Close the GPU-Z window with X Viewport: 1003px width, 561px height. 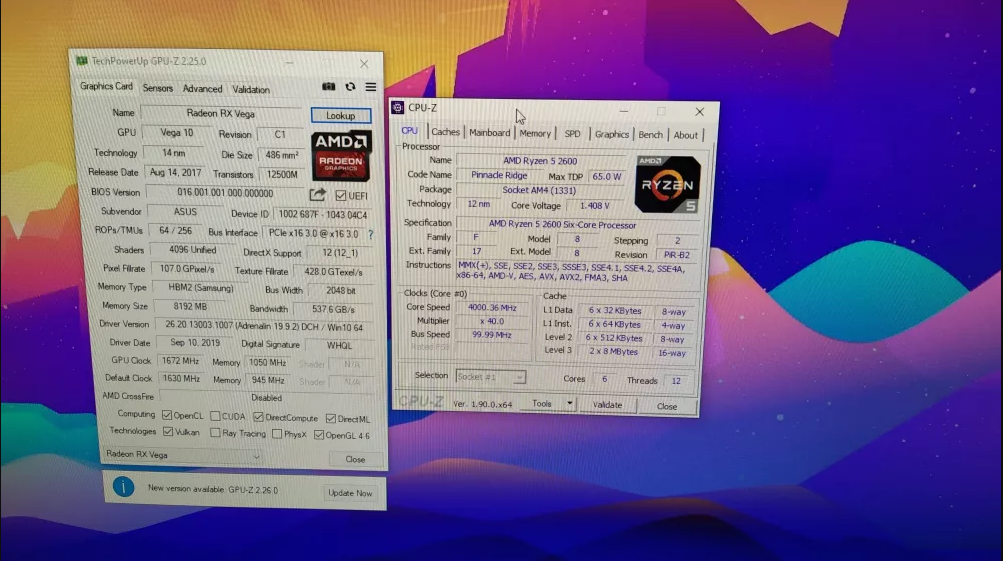pos(364,64)
